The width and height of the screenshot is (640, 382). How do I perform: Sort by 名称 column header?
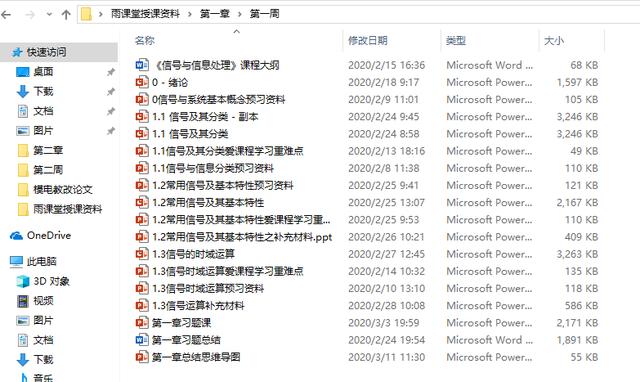(145, 40)
